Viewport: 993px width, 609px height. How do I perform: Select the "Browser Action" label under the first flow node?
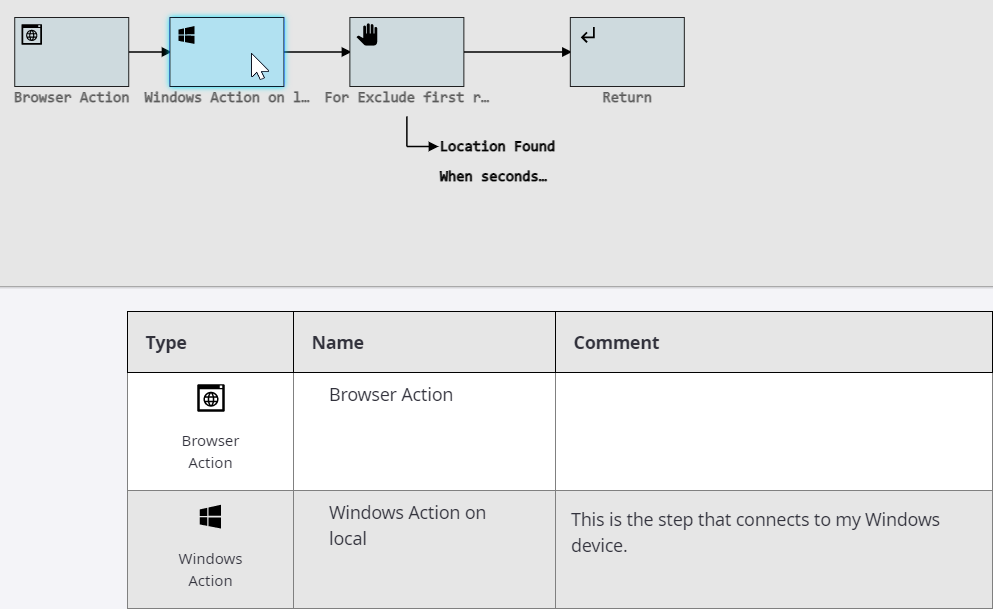point(71,97)
